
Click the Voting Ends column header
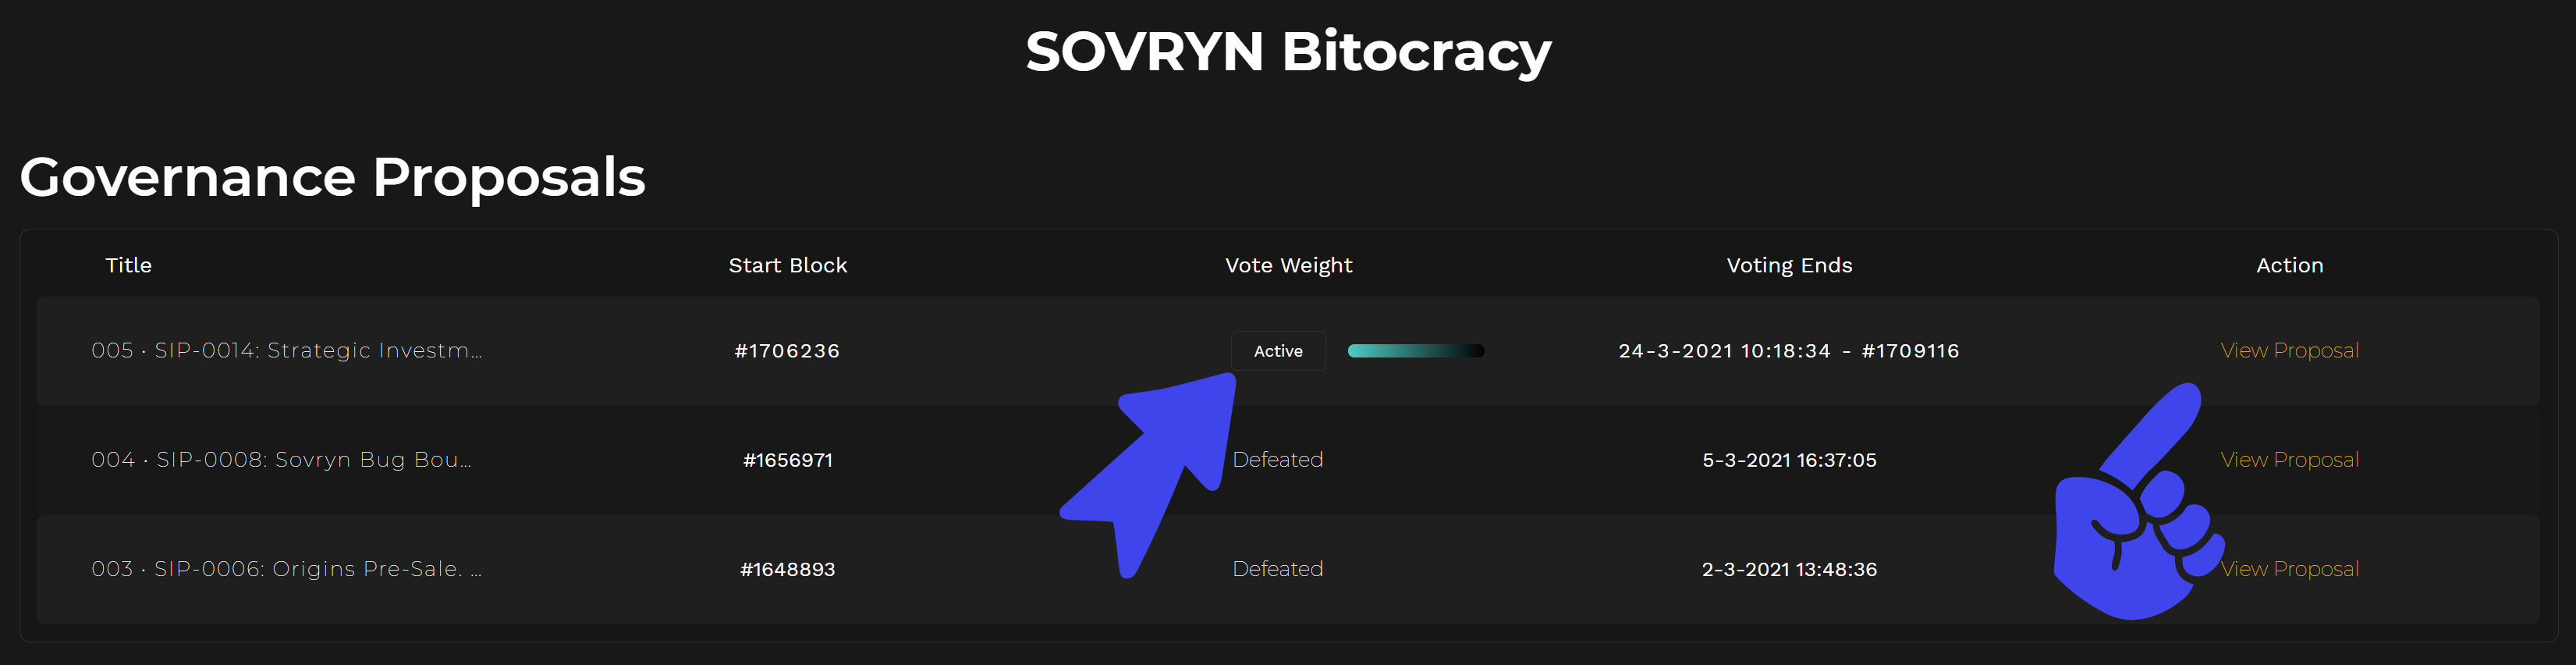(x=1789, y=265)
